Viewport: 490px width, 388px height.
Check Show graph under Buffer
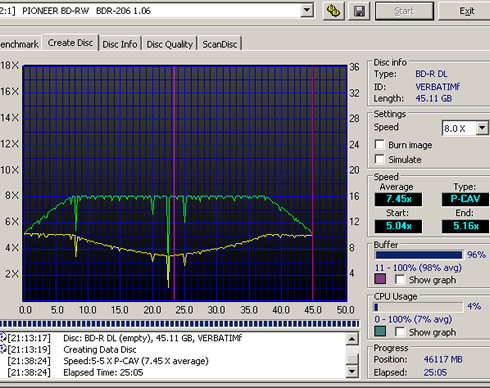400,279
